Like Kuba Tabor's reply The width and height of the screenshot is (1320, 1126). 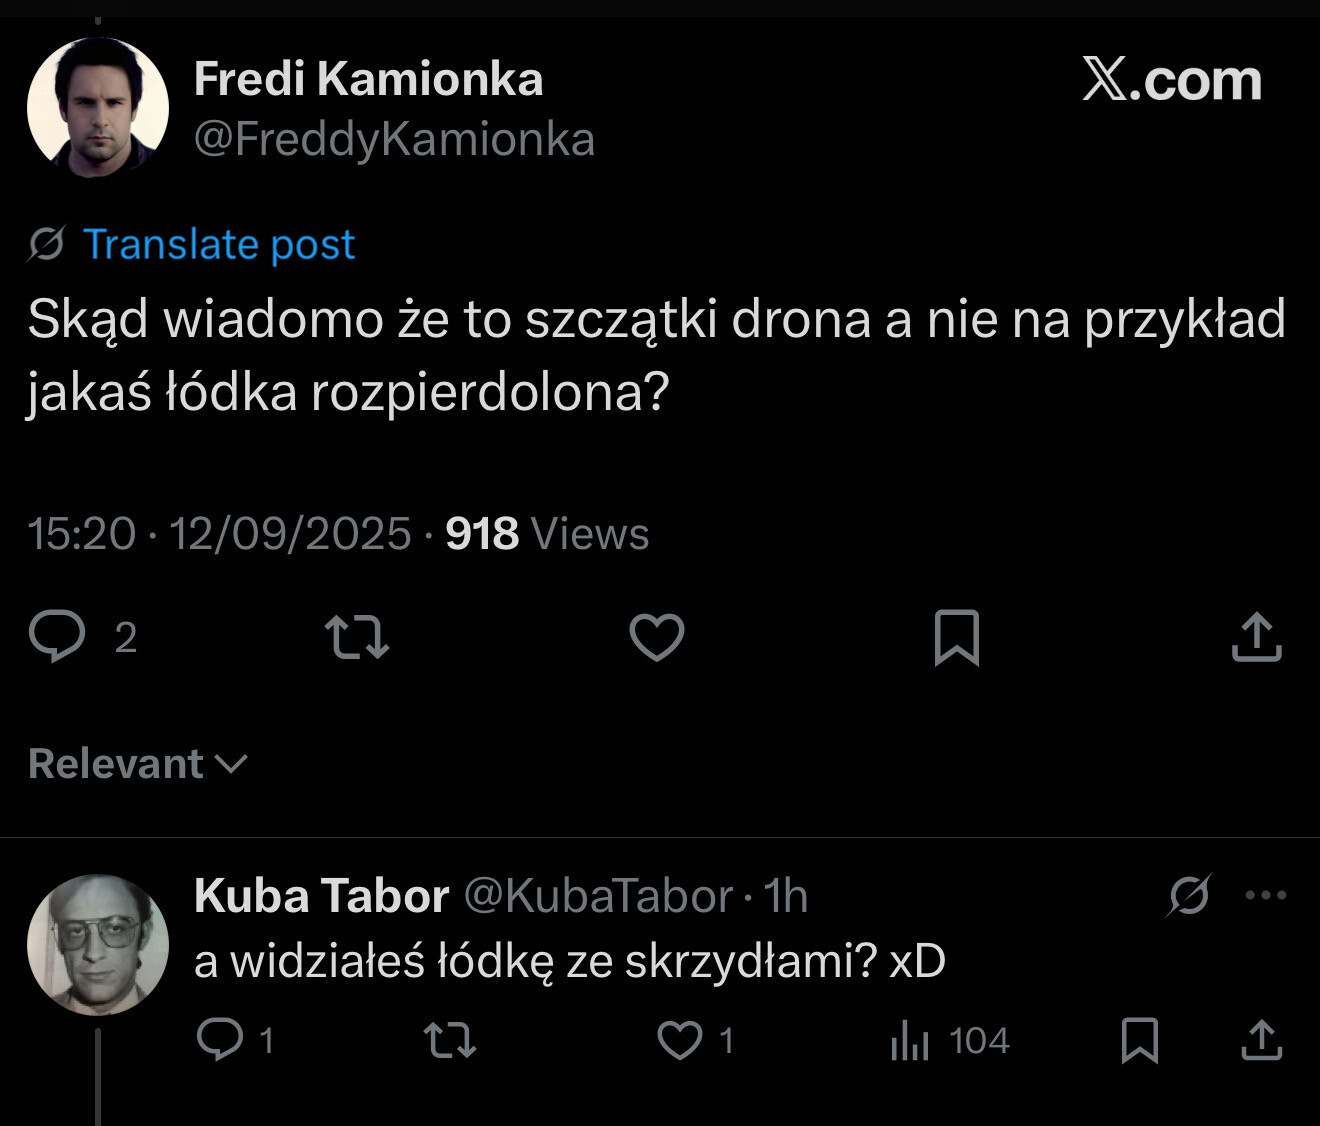[680, 1040]
